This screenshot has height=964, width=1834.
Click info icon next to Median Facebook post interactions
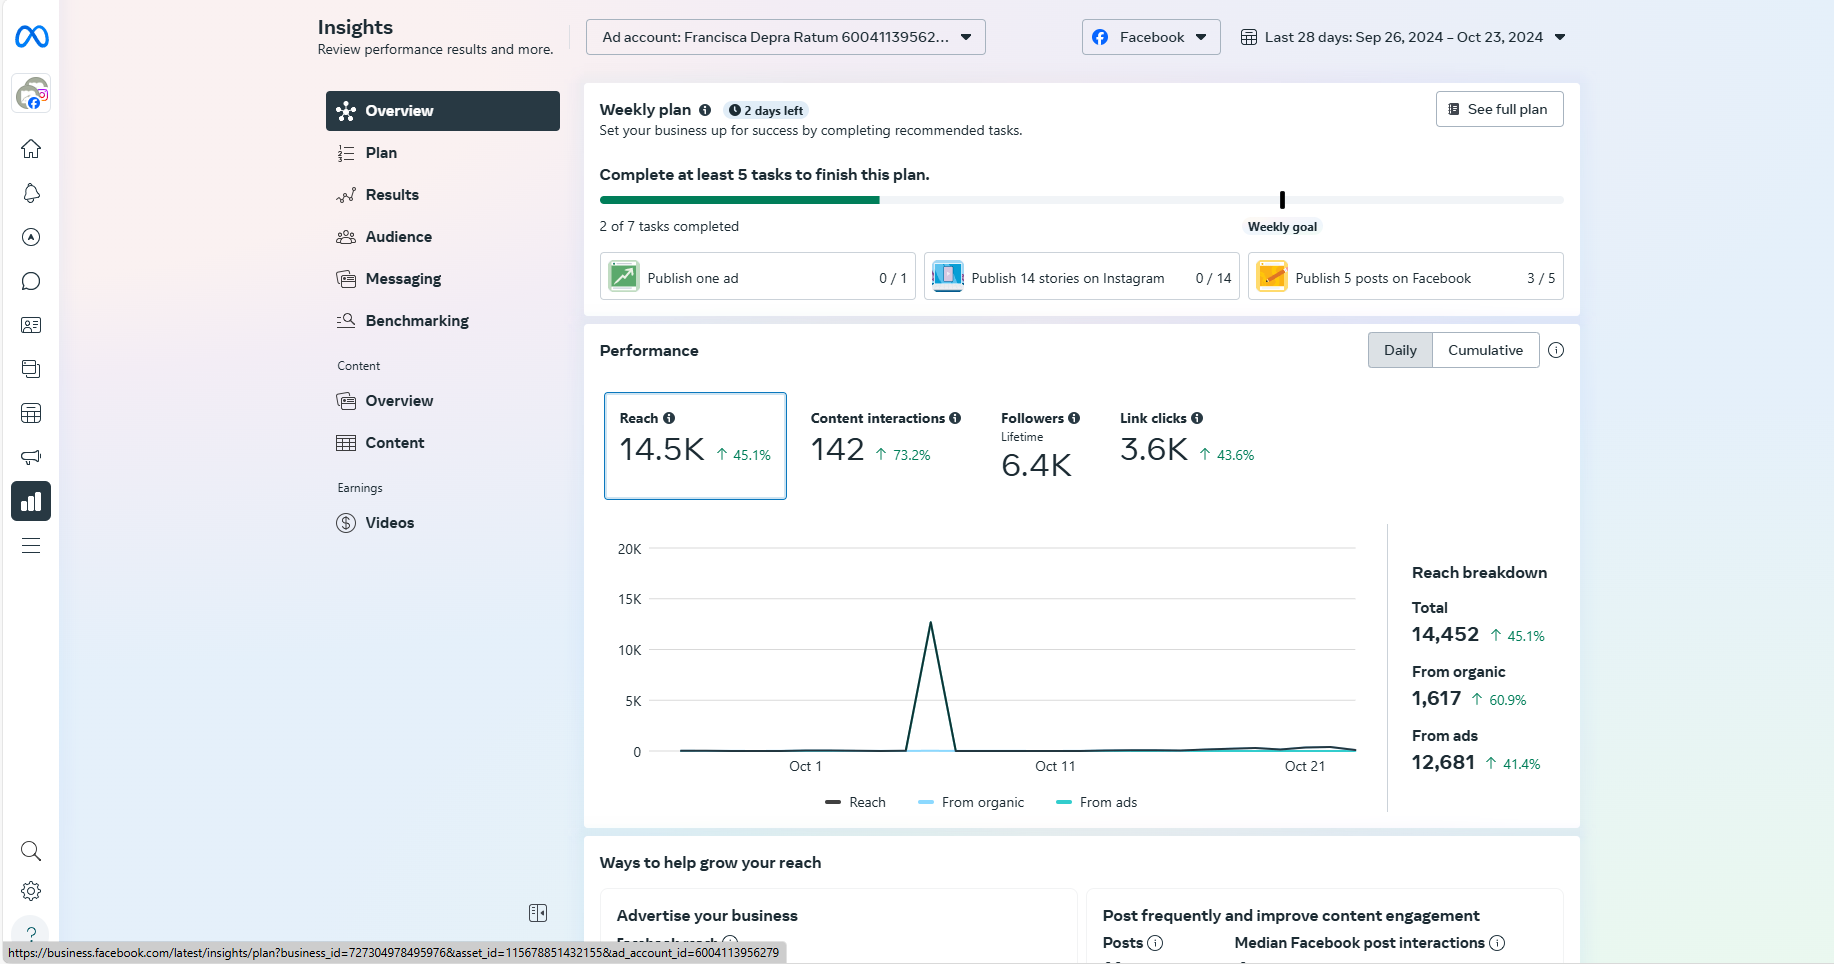[1497, 943]
